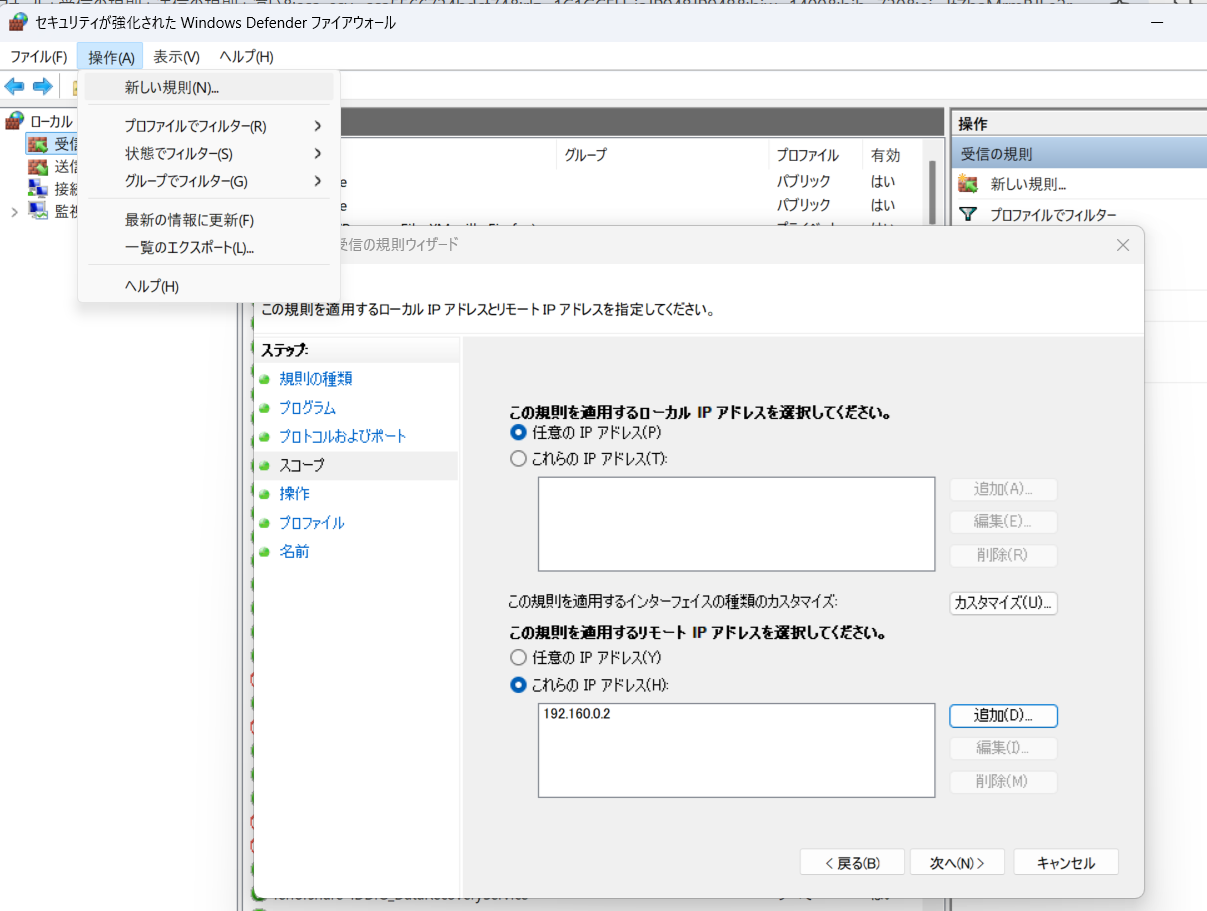Click the firewall app icon in the title bar
The width and height of the screenshot is (1207, 911).
[17, 22]
